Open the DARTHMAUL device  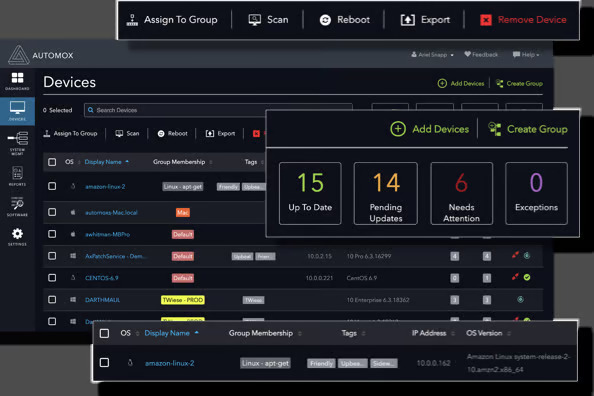pos(102,300)
